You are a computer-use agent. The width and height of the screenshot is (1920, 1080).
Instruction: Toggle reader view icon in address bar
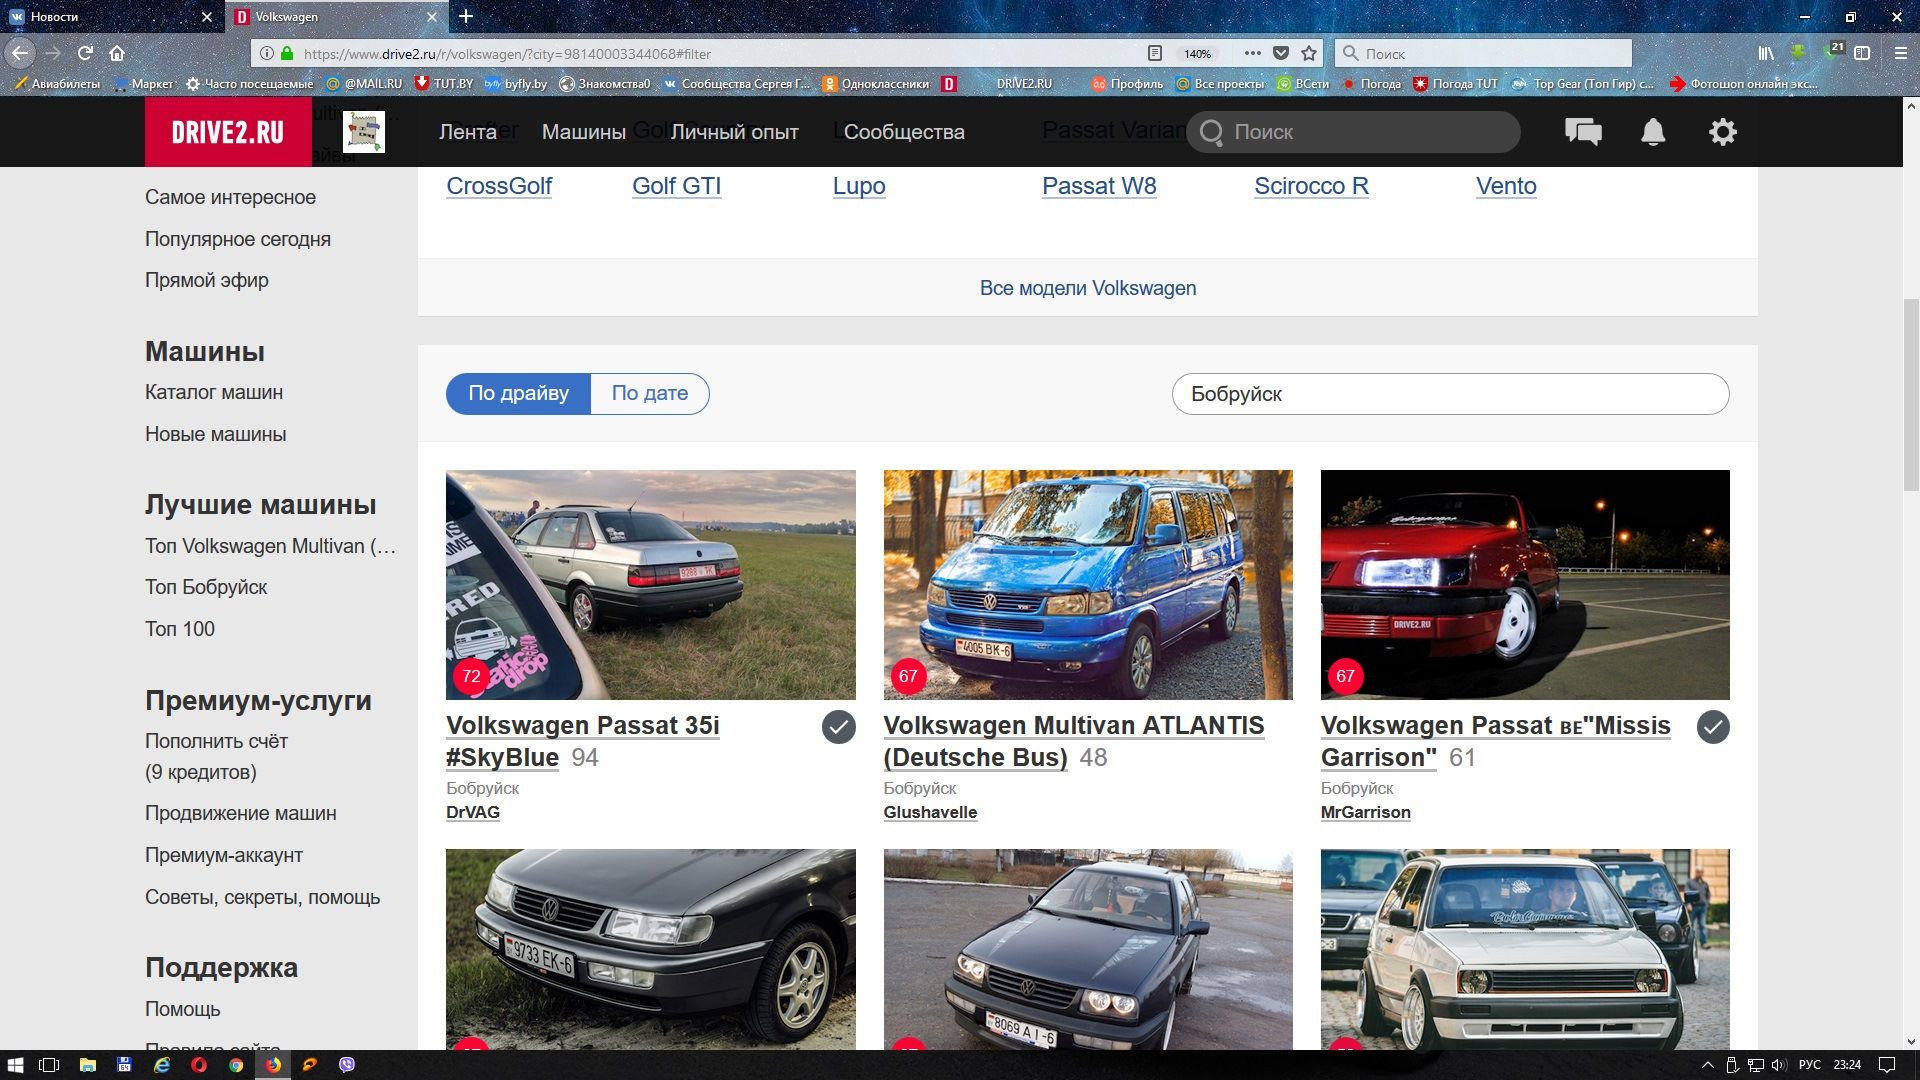point(1154,53)
